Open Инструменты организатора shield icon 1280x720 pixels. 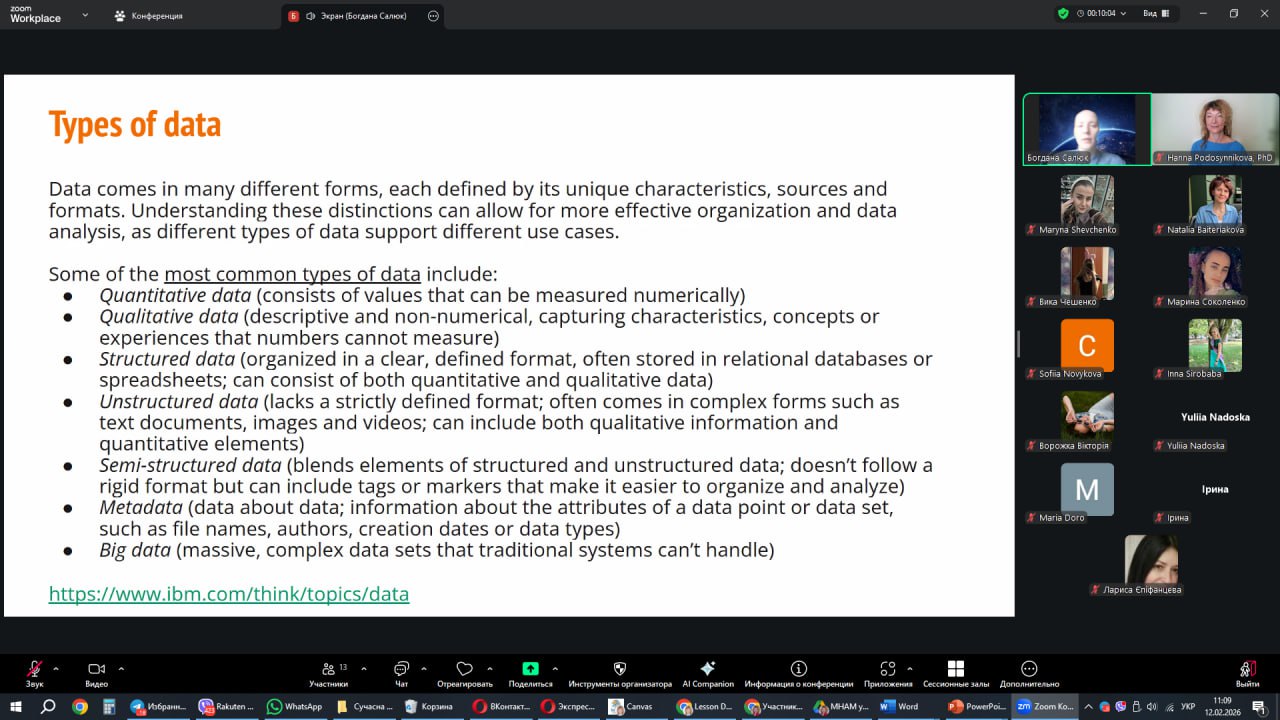(619, 670)
